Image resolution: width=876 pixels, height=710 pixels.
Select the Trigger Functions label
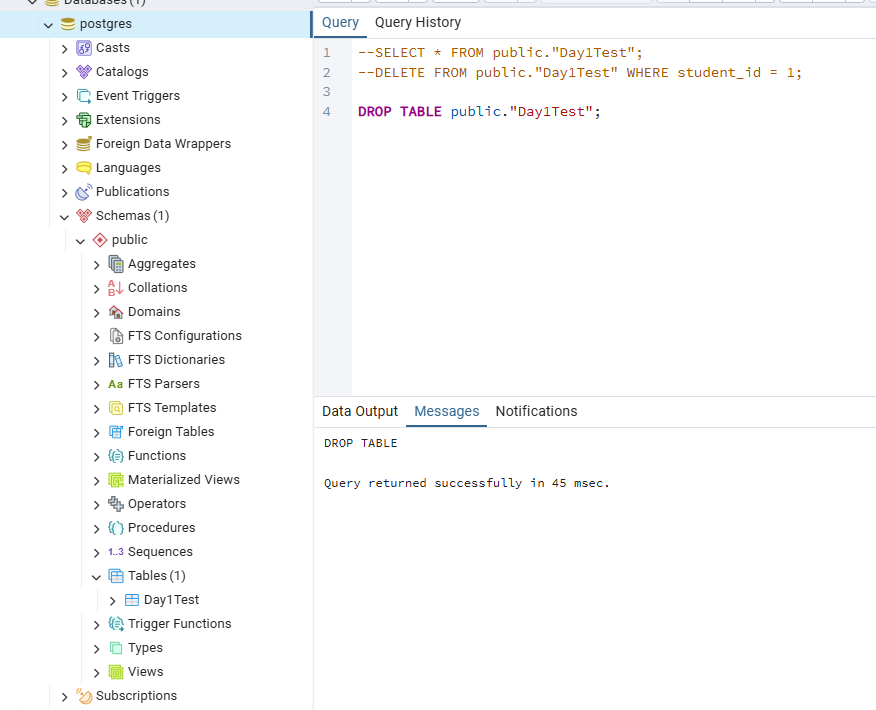click(x=179, y=624)
